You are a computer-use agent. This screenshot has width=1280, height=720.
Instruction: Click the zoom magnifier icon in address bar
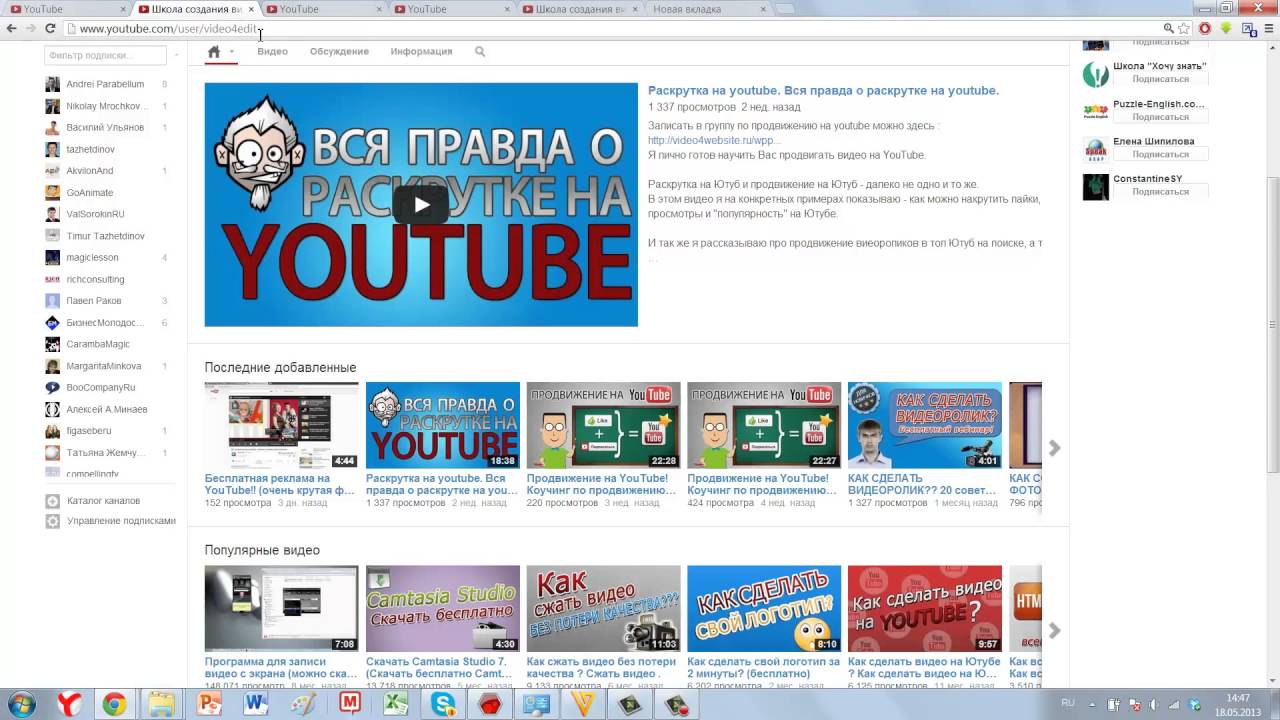click(1168, 29)
